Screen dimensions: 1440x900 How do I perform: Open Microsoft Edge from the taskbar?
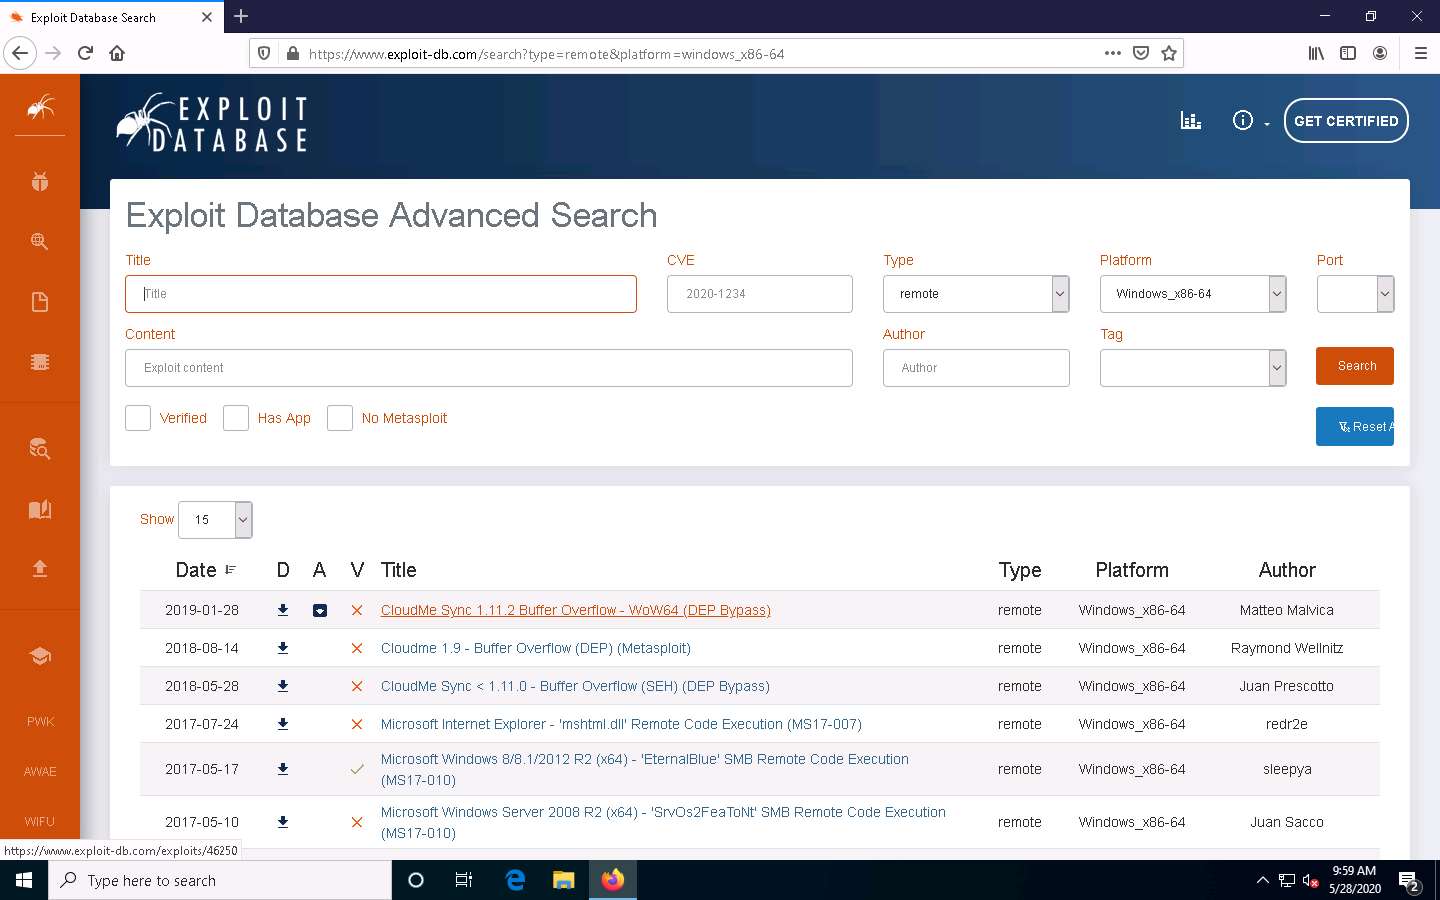(x=515, y=880)
